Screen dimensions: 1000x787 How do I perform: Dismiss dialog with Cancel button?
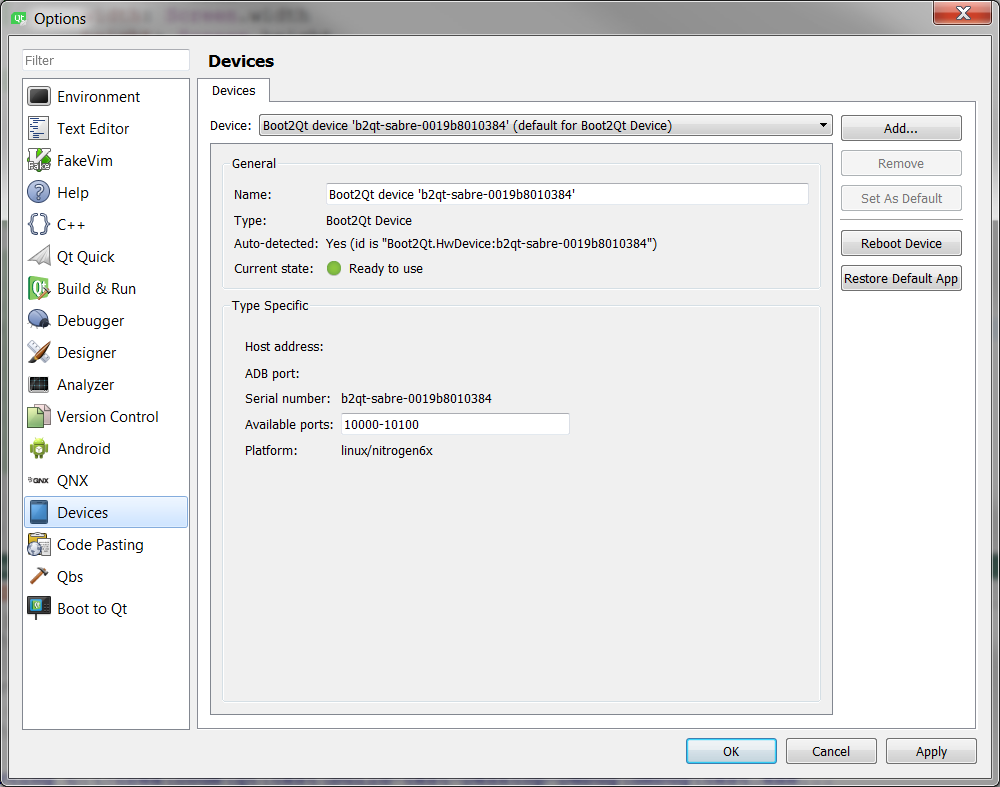pos(831,751)
